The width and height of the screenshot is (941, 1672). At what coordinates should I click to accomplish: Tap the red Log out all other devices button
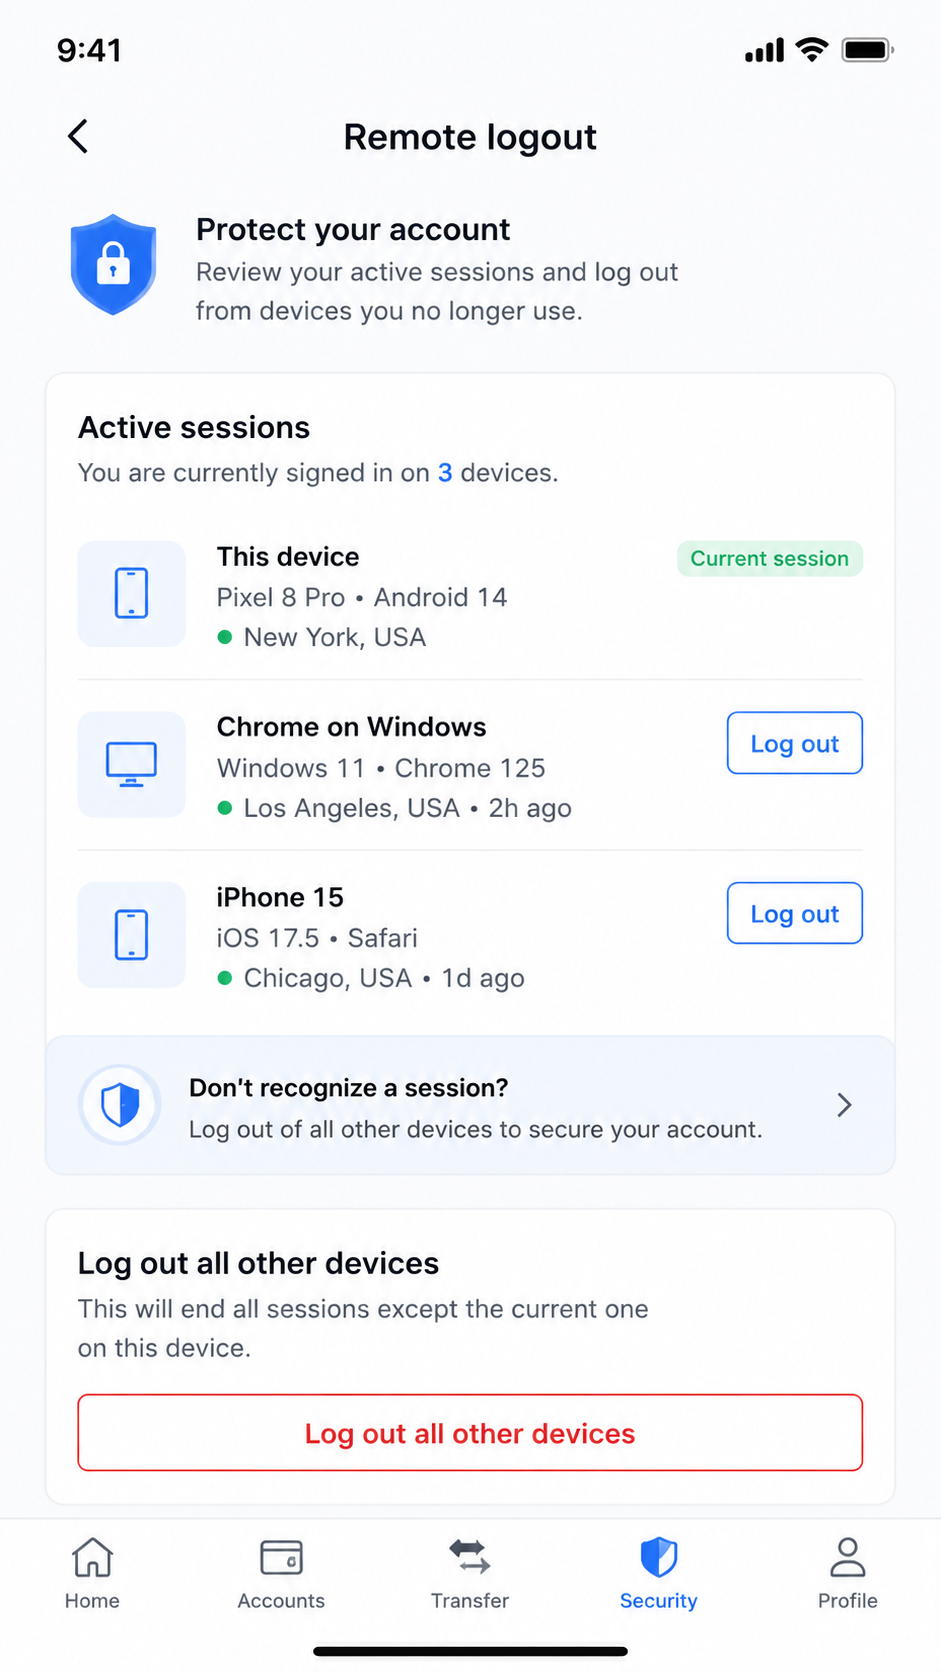tap(470, 1433)
